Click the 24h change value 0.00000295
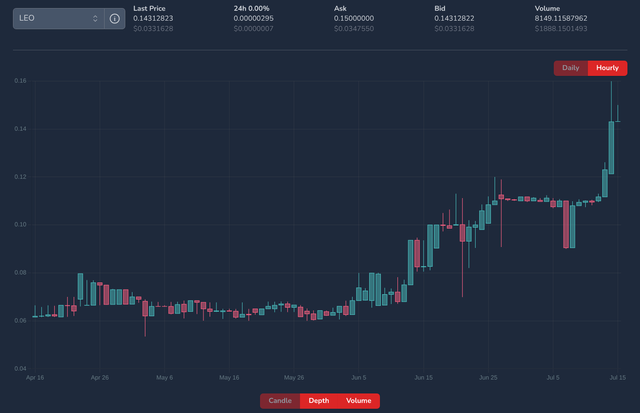The height and width of the screenshot is (413, 640). [x=253, y=18]
